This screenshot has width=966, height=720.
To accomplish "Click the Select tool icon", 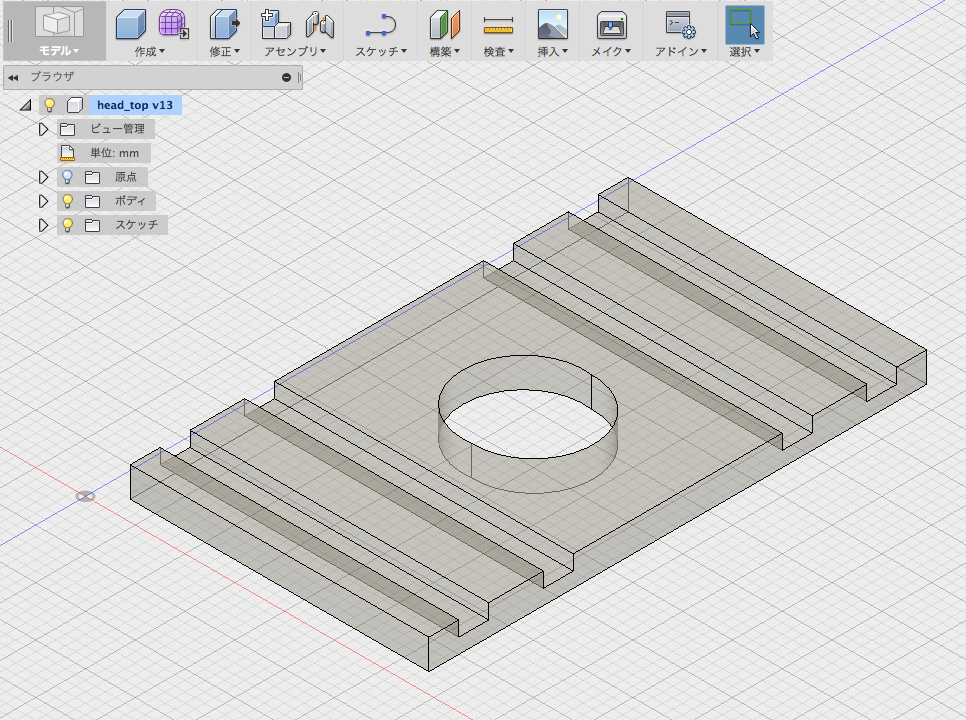I will click(x=745, y=25).
